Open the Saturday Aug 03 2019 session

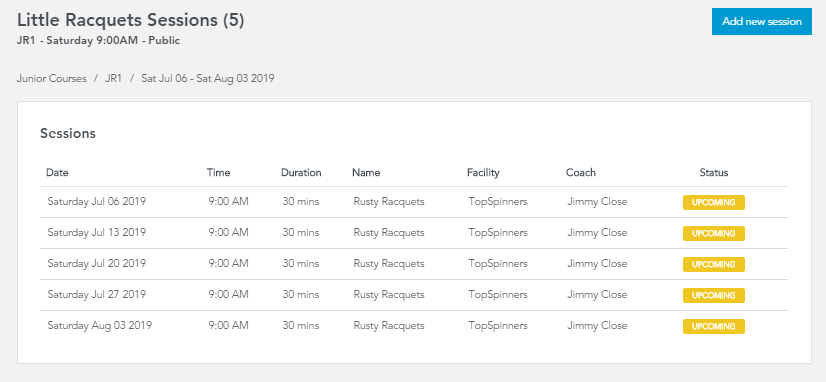click(414, 326)
